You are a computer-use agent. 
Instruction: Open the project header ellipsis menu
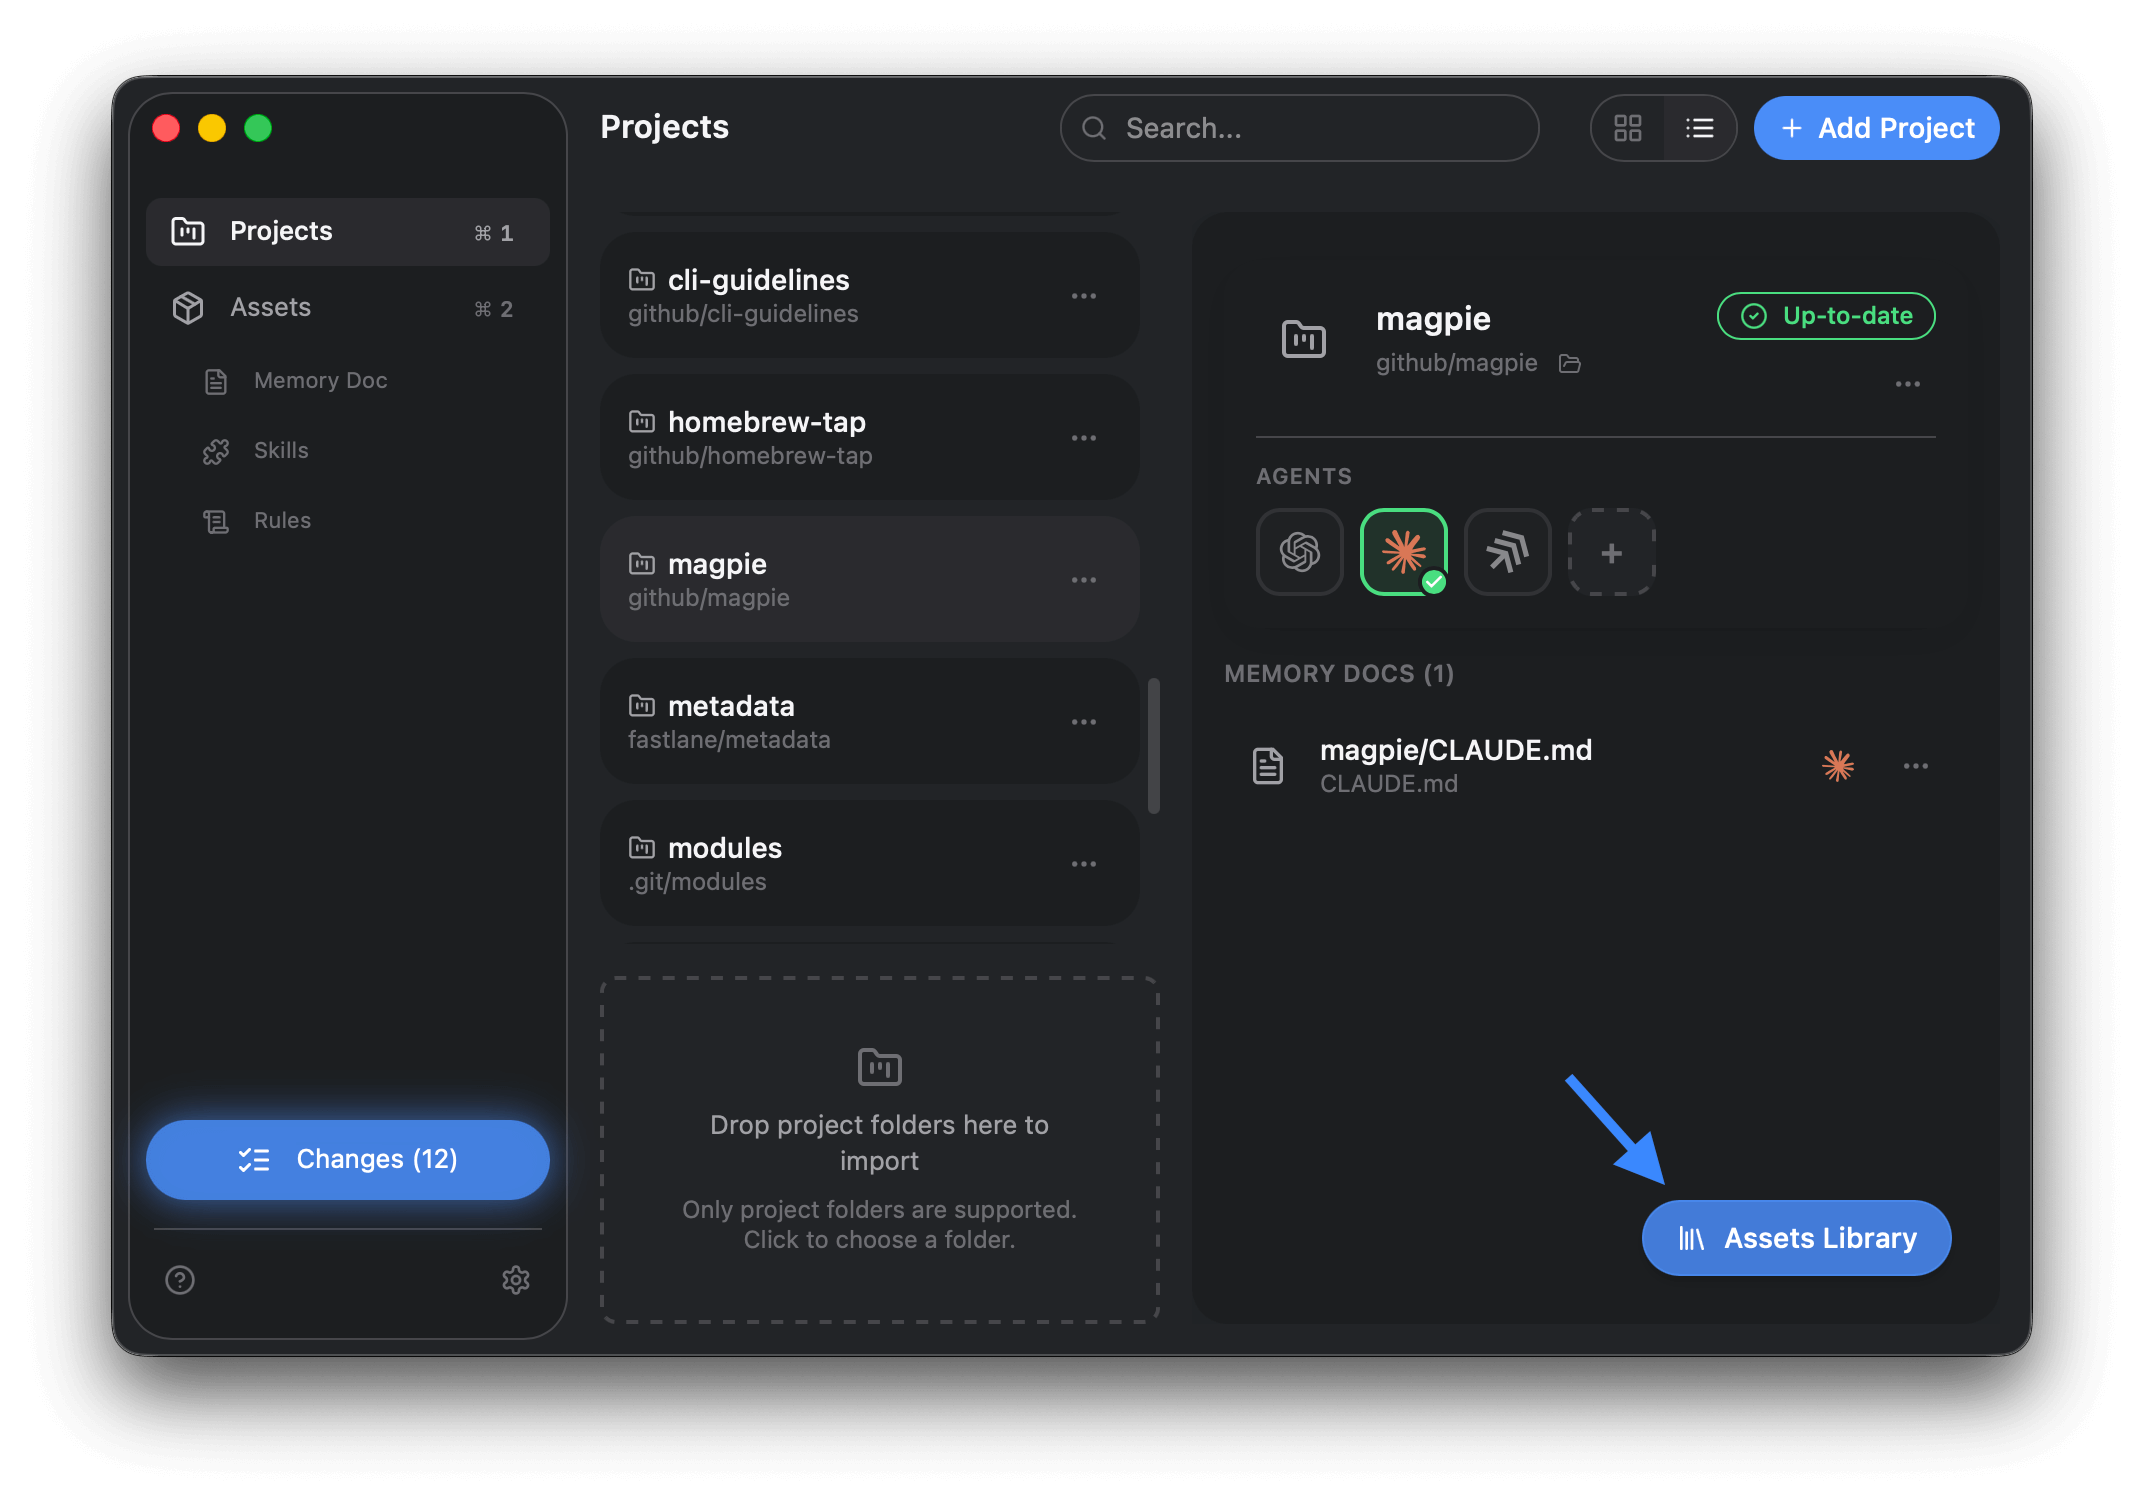click(1908, 384)
